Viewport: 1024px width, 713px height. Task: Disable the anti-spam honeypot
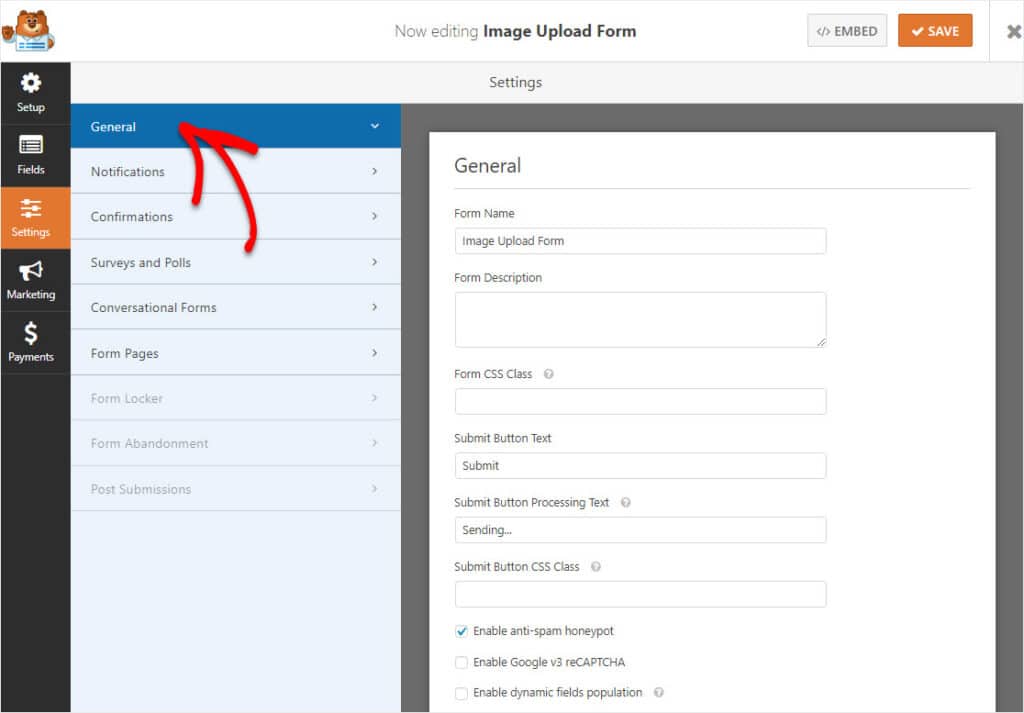pyautogui.click(x=461, y=631)
